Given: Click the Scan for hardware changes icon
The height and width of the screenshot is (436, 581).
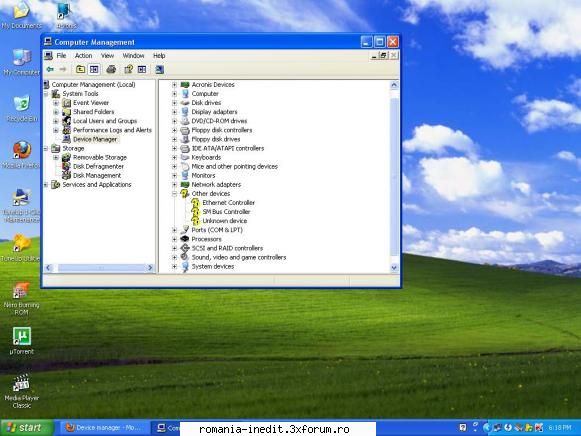Looking at the screenshot, I should pos(160,69).
